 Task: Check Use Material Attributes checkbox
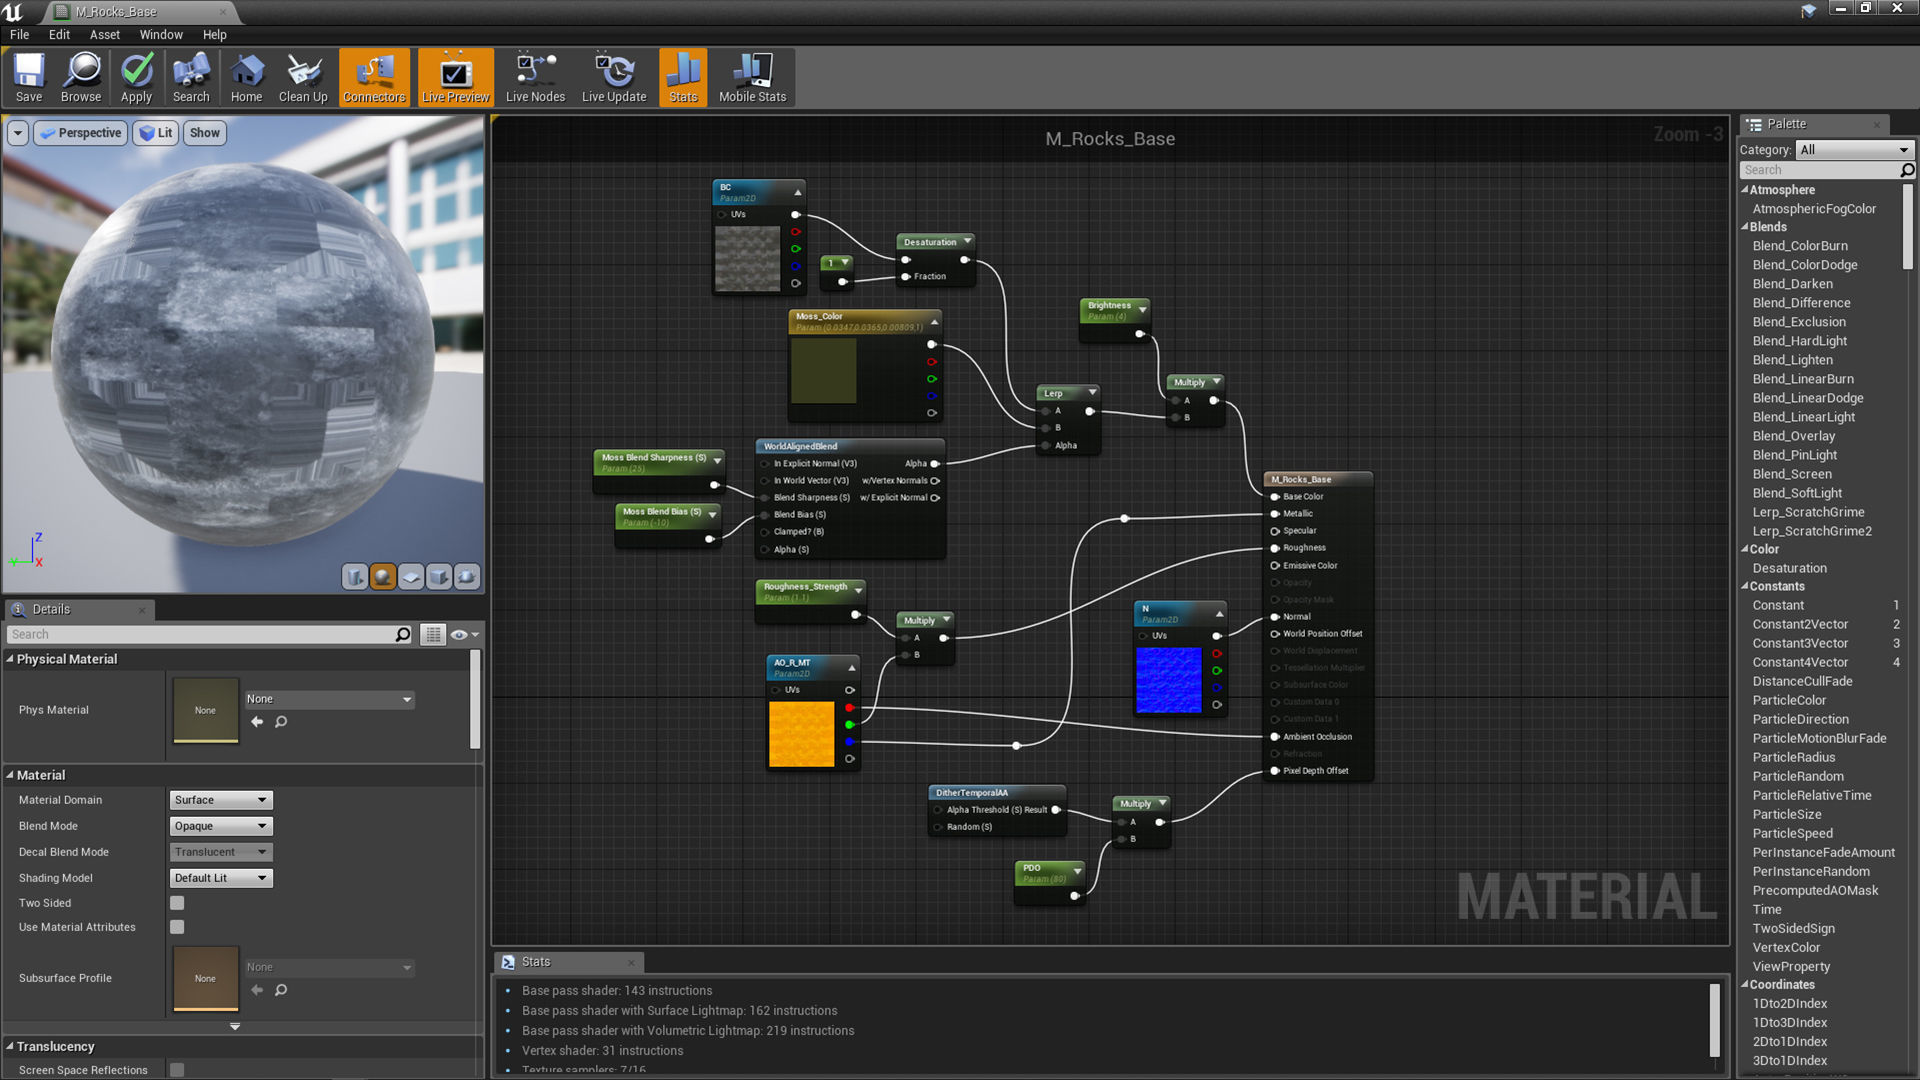point(177,927)
